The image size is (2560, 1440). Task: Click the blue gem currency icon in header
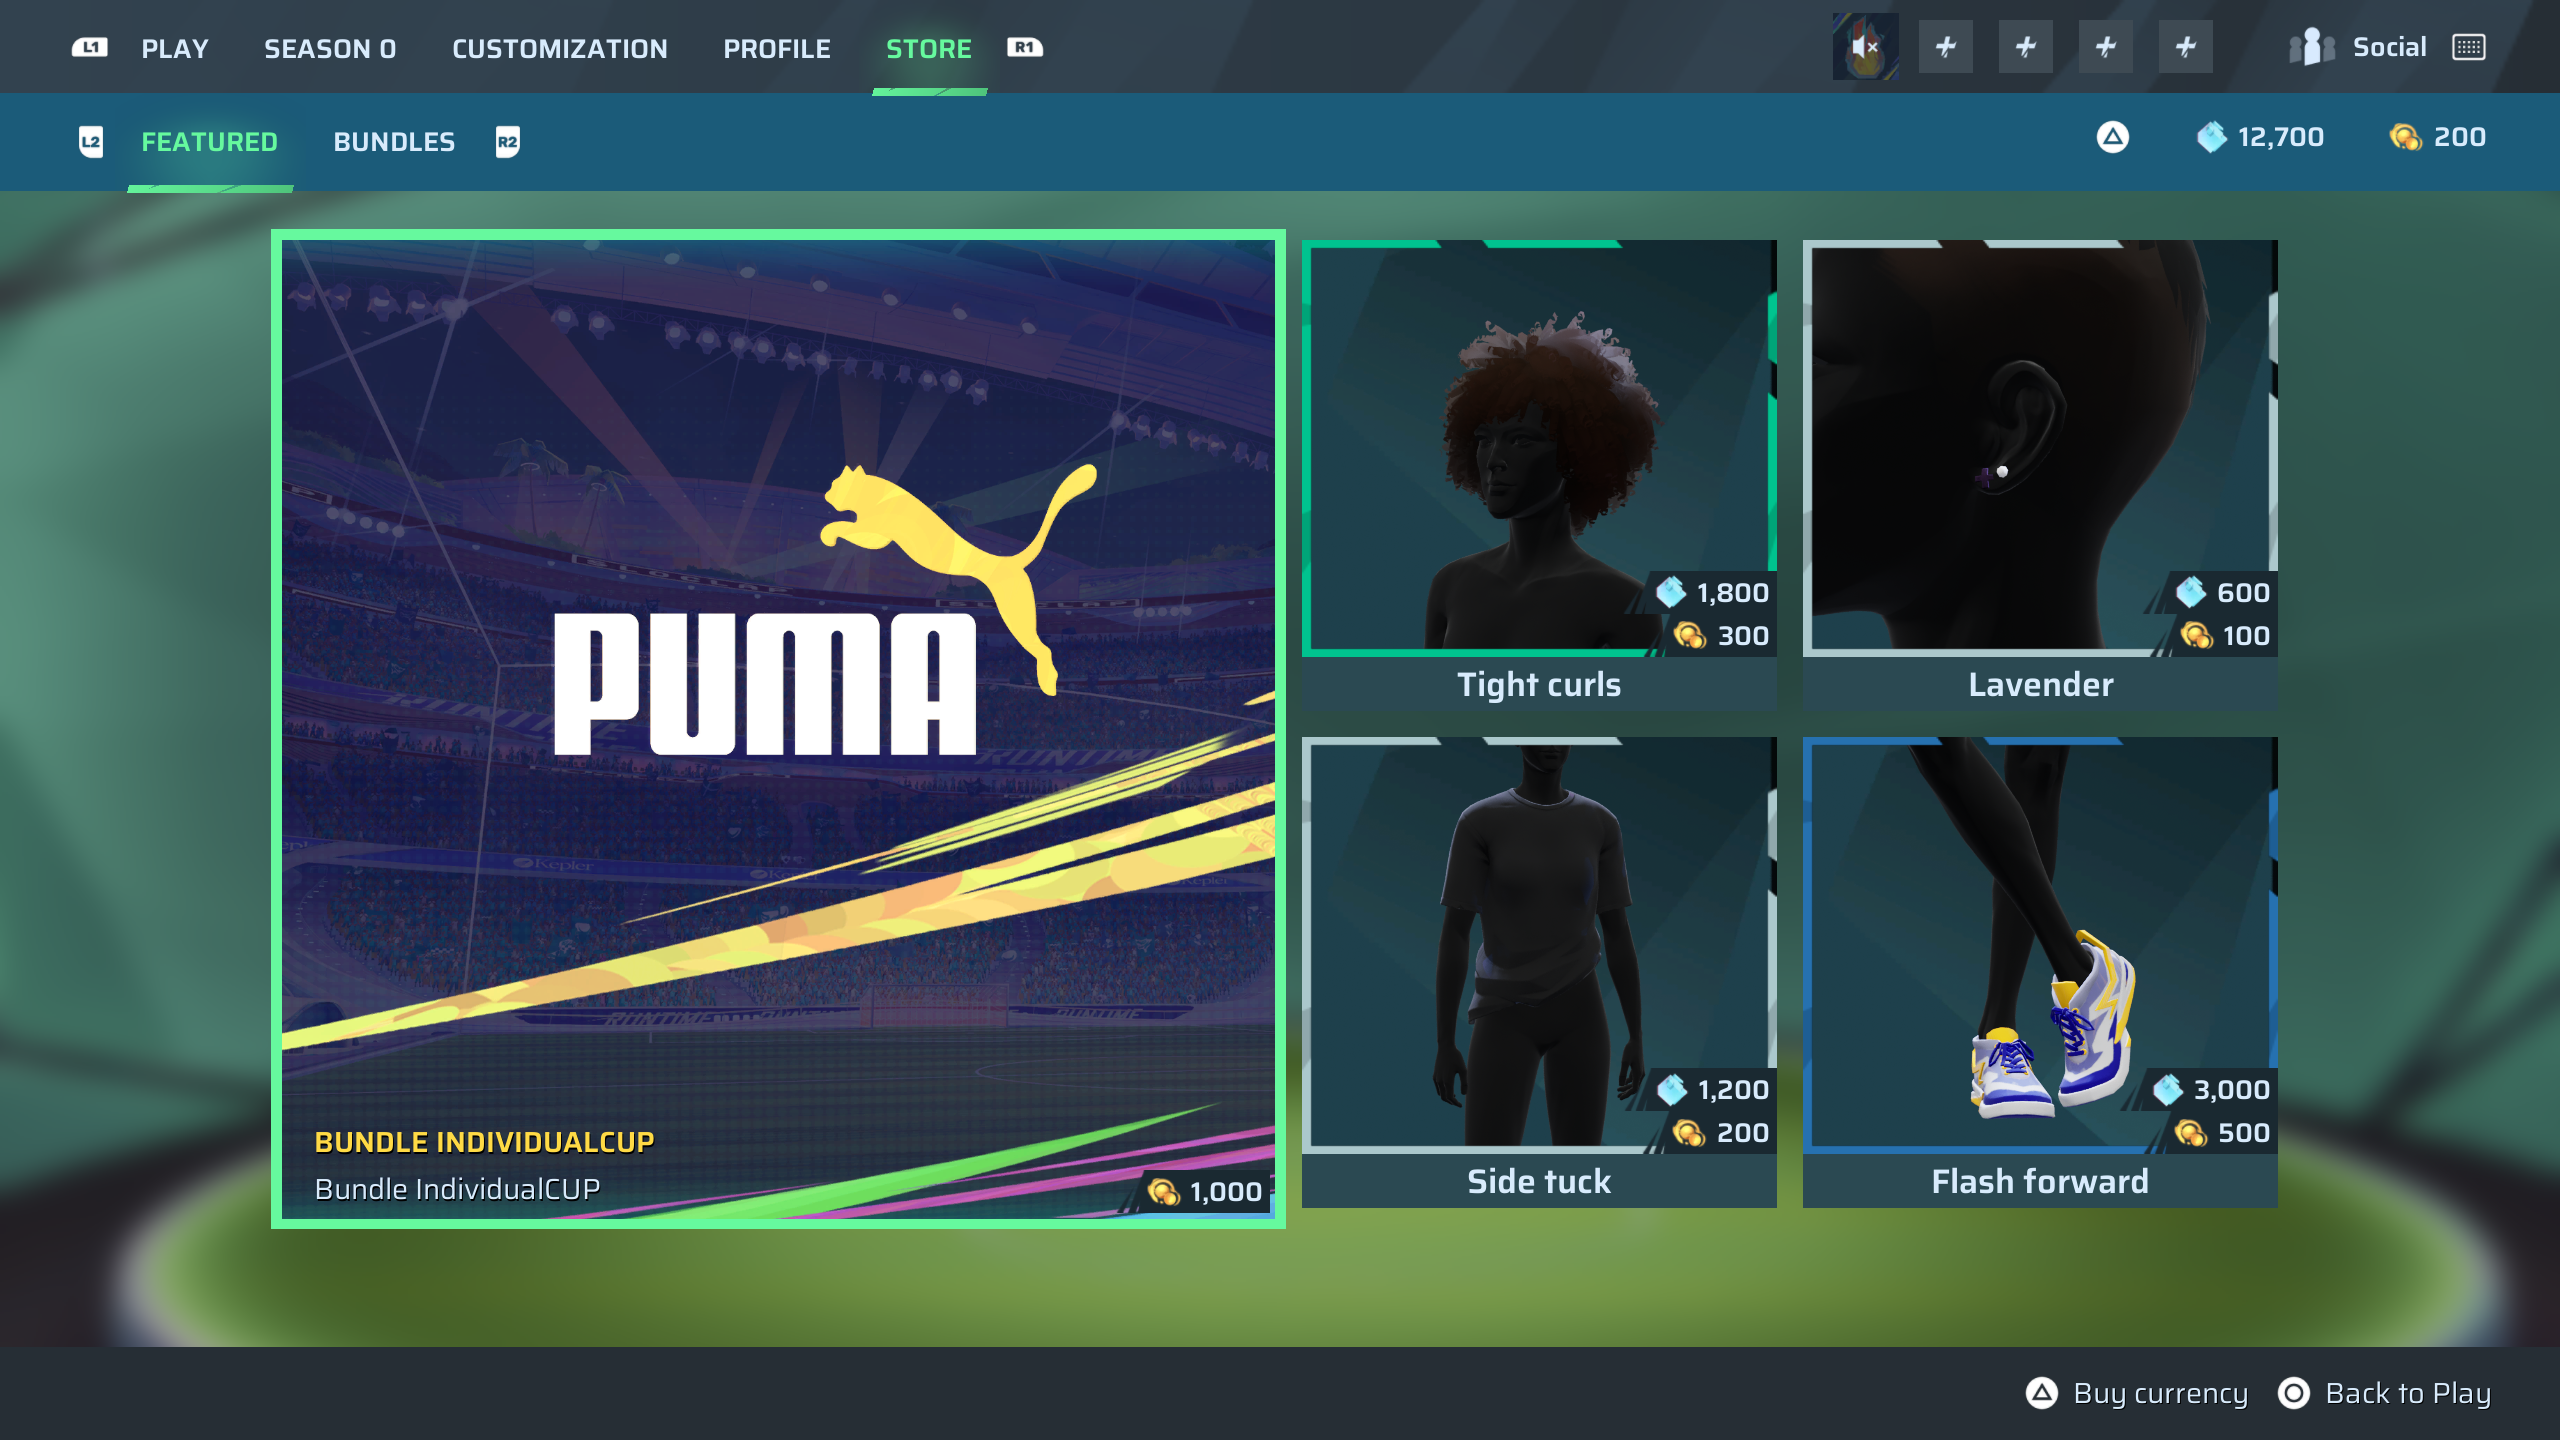[x=2212, y=137]
